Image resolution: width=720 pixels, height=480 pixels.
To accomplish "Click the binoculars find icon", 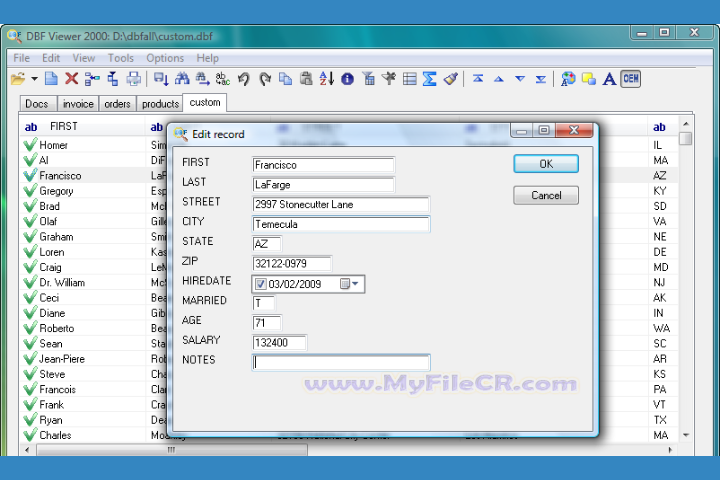I will tap(182, 79).
